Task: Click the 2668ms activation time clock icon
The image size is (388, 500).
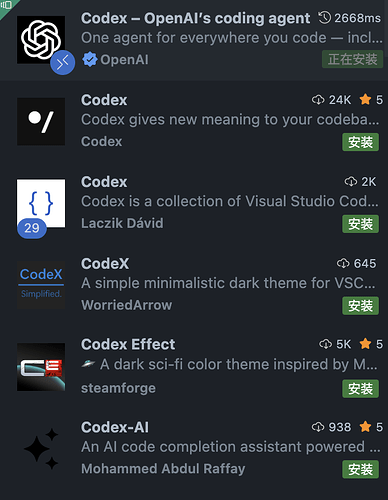Action: (x=324, y=18)
